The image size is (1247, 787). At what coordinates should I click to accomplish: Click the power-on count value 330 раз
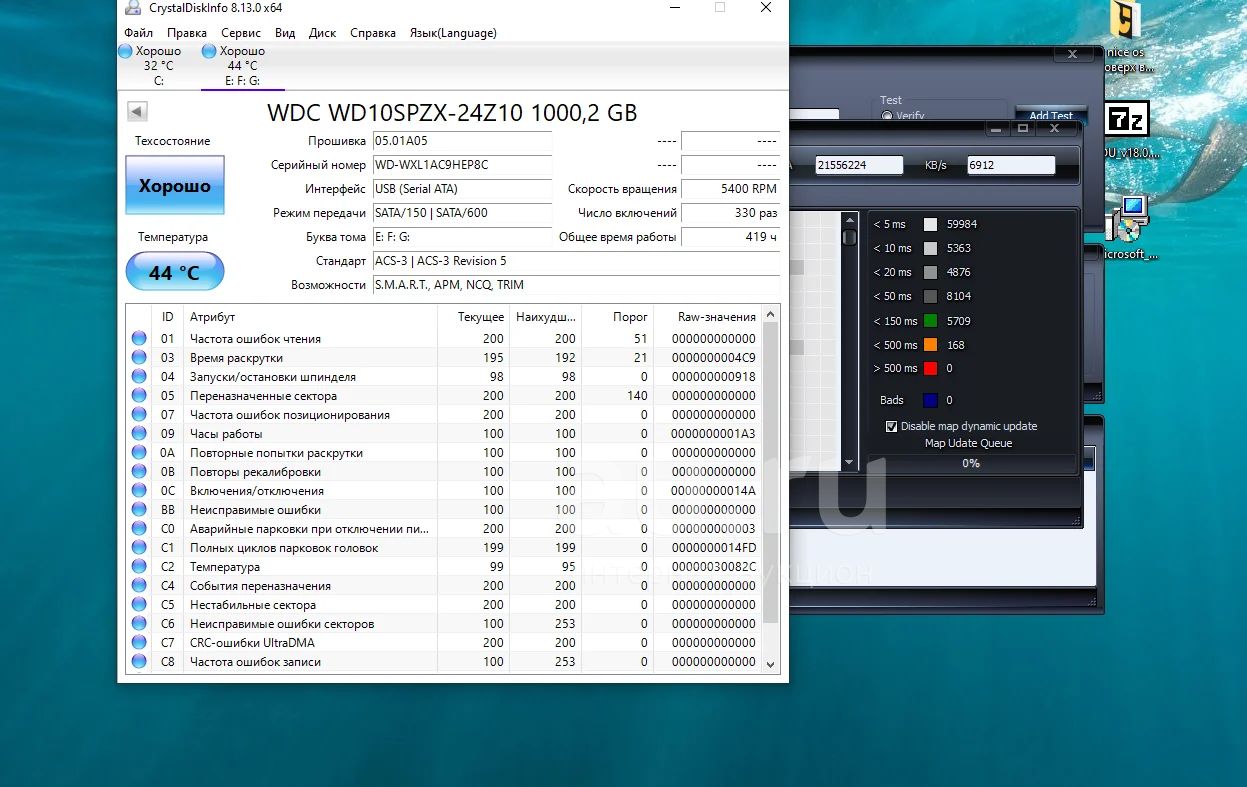[x=731, y=212]
